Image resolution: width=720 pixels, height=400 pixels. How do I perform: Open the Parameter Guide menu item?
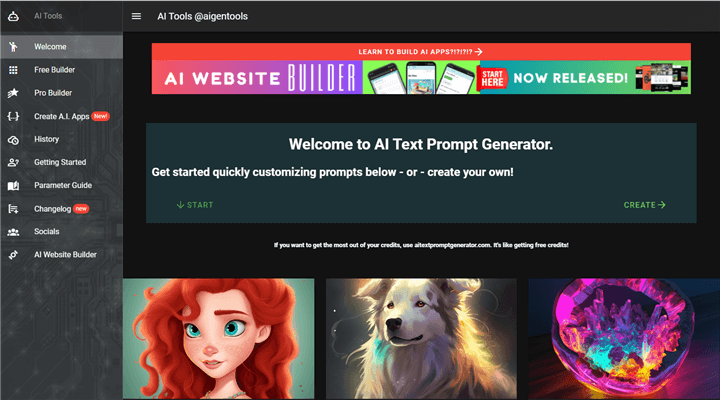[x=62, y=186]
